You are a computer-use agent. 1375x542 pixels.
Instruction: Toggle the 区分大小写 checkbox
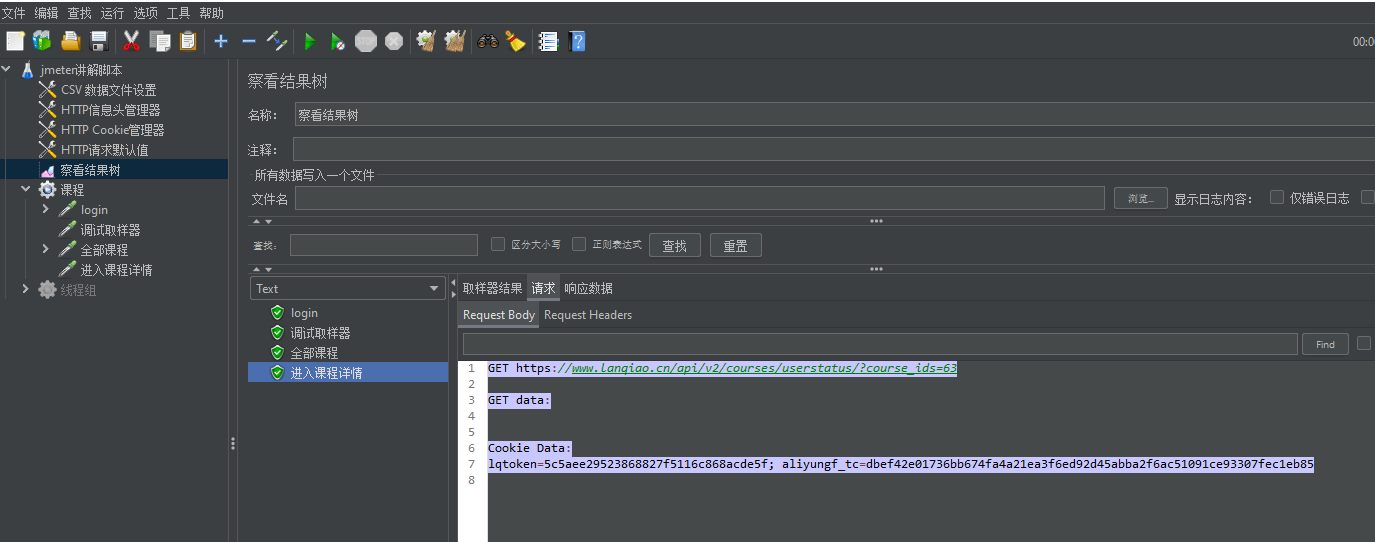click(498, 244)
